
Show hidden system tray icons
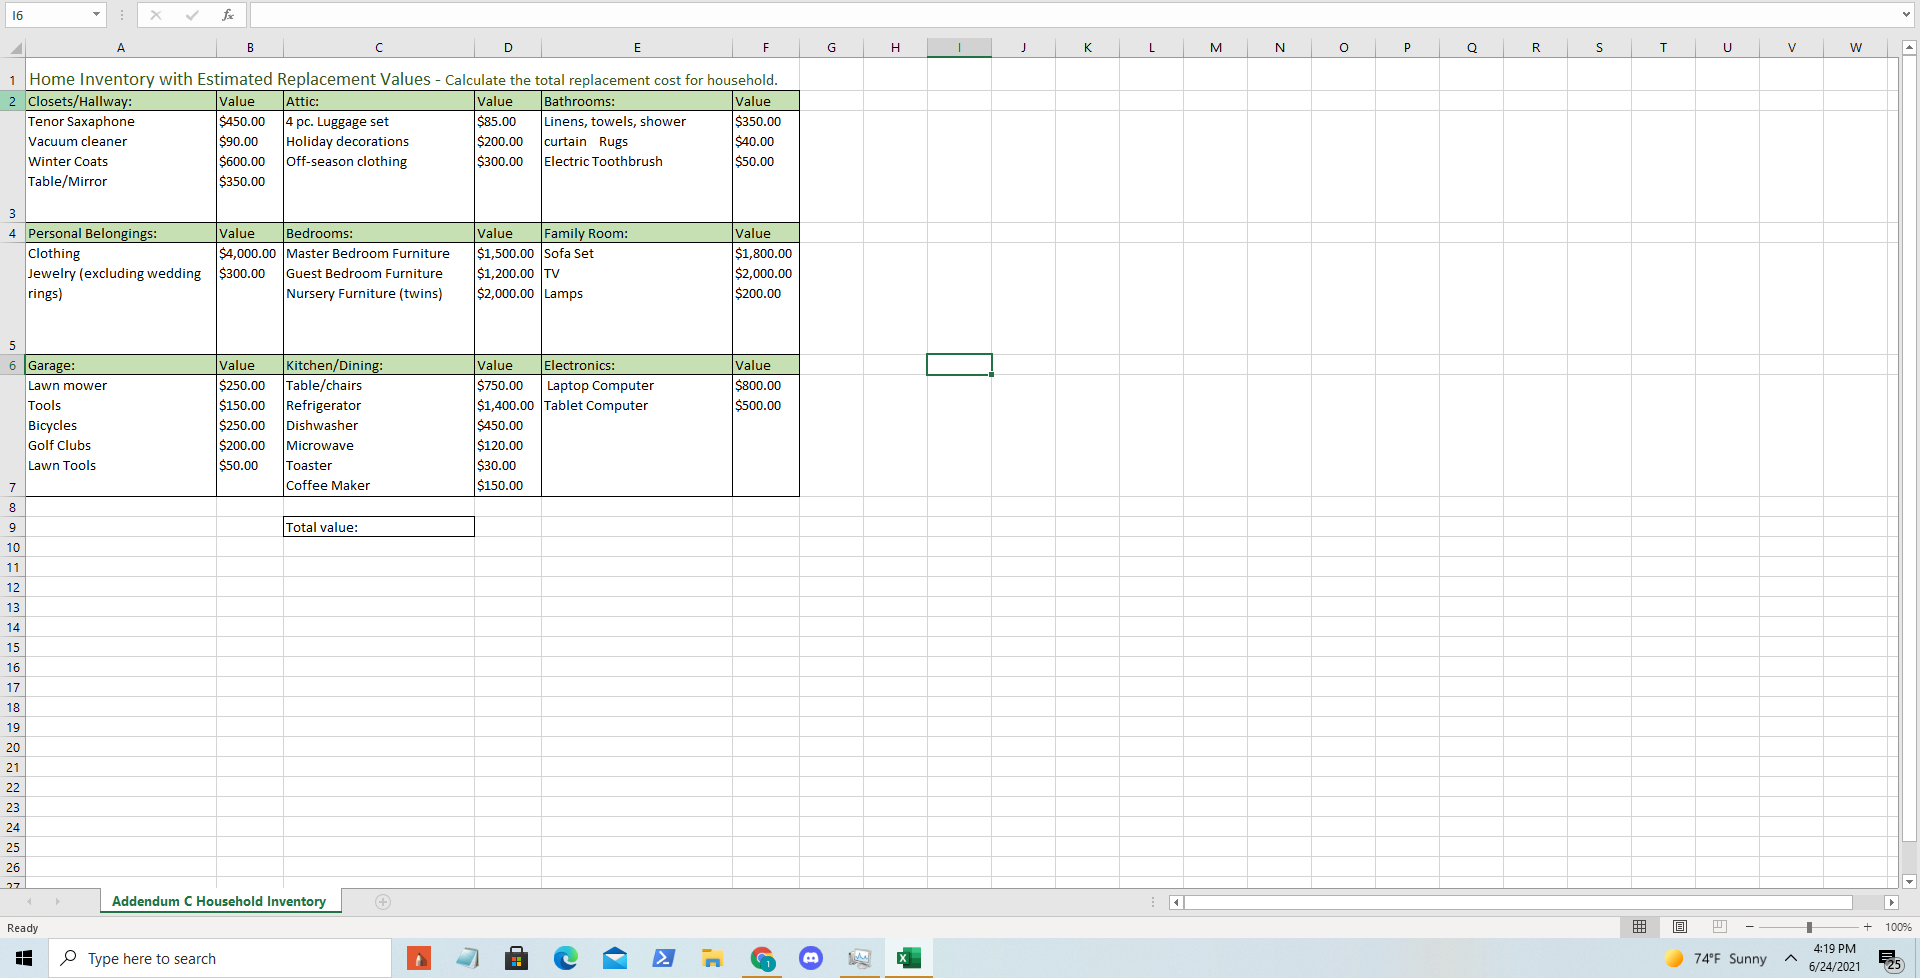(1791, 958)
